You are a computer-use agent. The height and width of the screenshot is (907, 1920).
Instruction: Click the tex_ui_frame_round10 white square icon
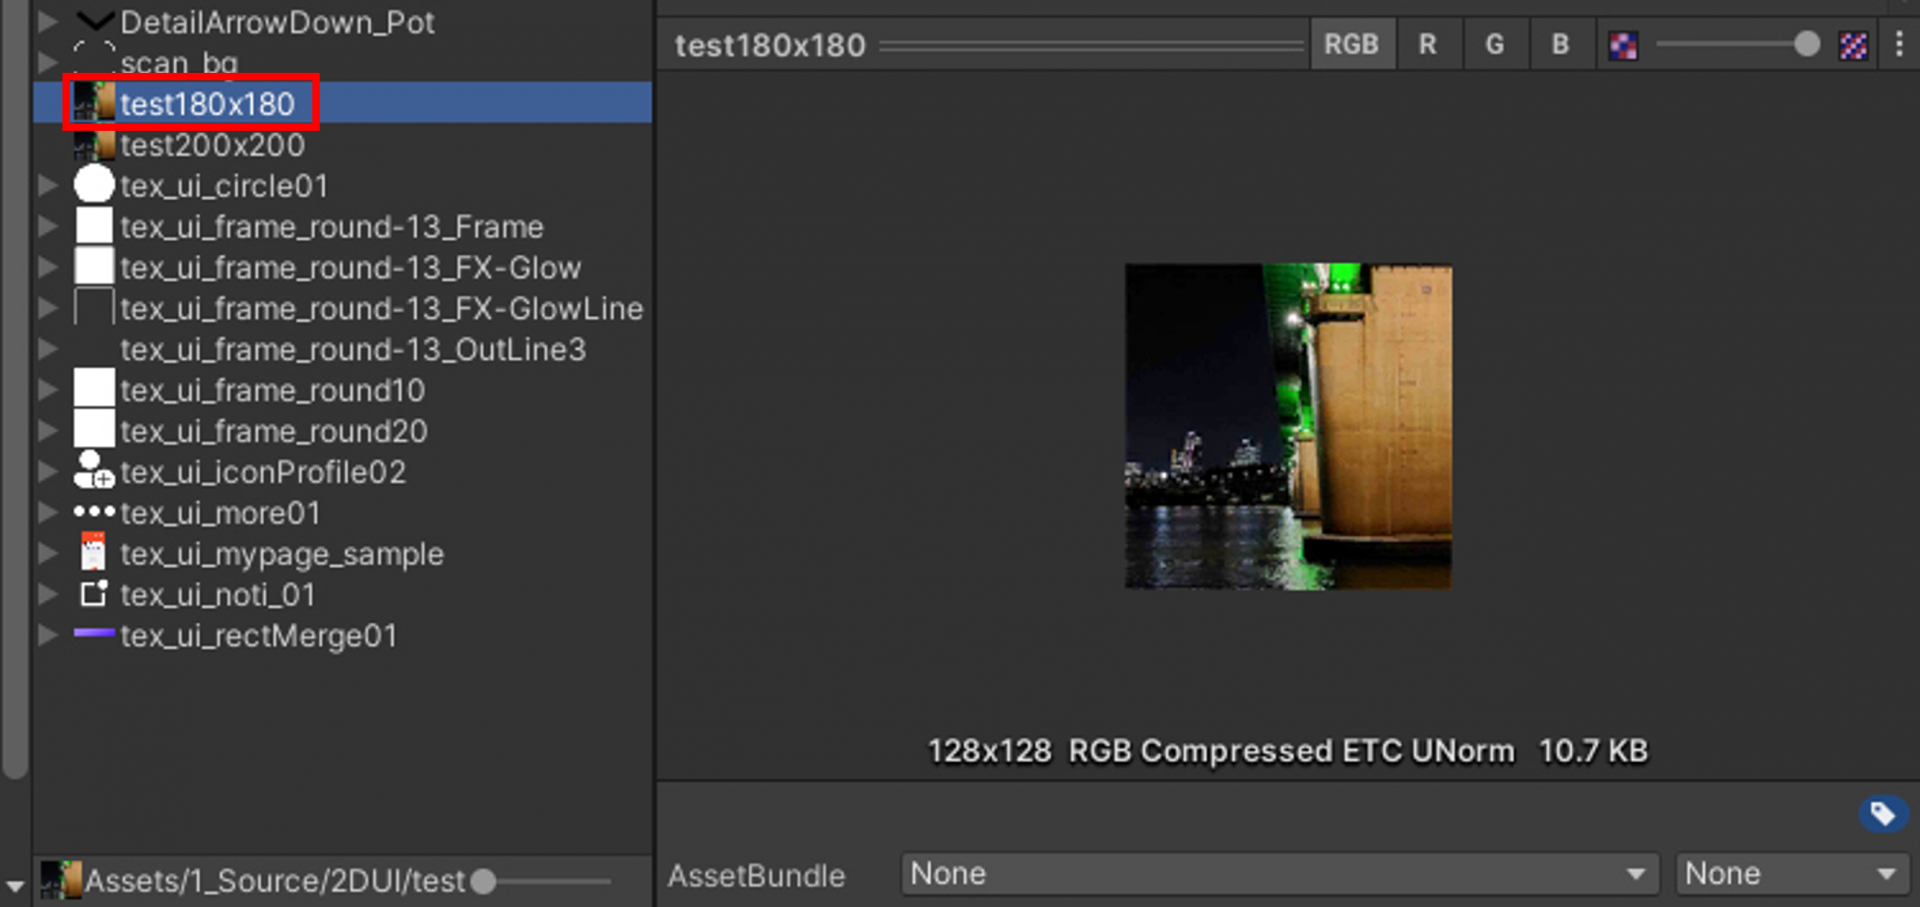[x=94, y=389]
